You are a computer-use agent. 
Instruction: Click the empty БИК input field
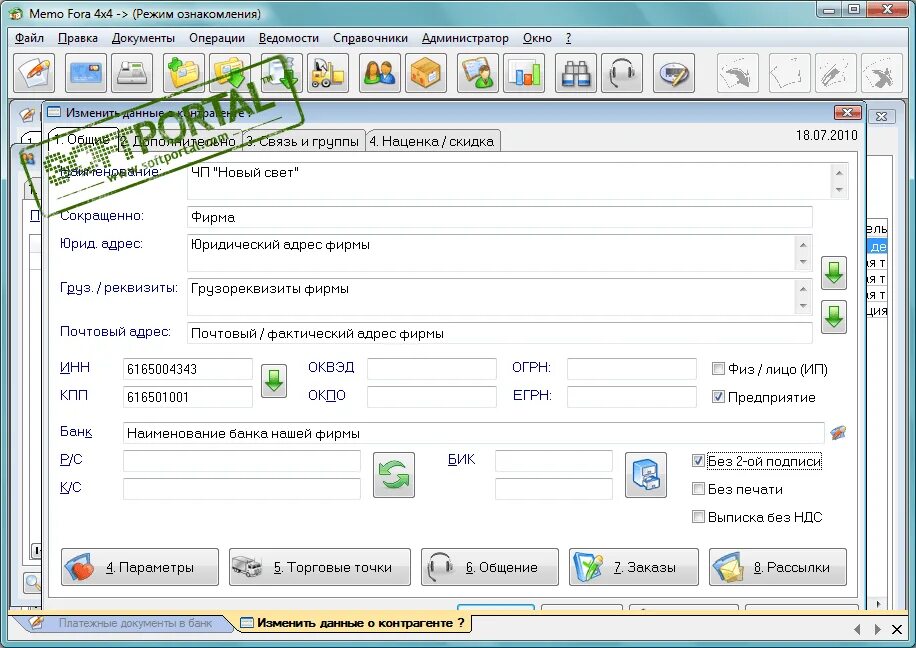pos(553,460)
